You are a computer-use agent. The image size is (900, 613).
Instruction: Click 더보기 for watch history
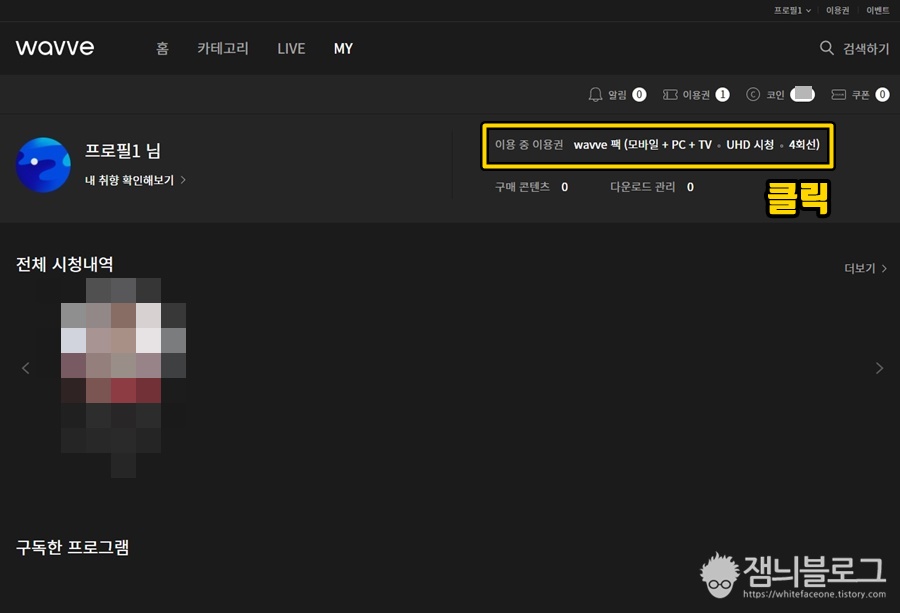click(x=866, y=269)
